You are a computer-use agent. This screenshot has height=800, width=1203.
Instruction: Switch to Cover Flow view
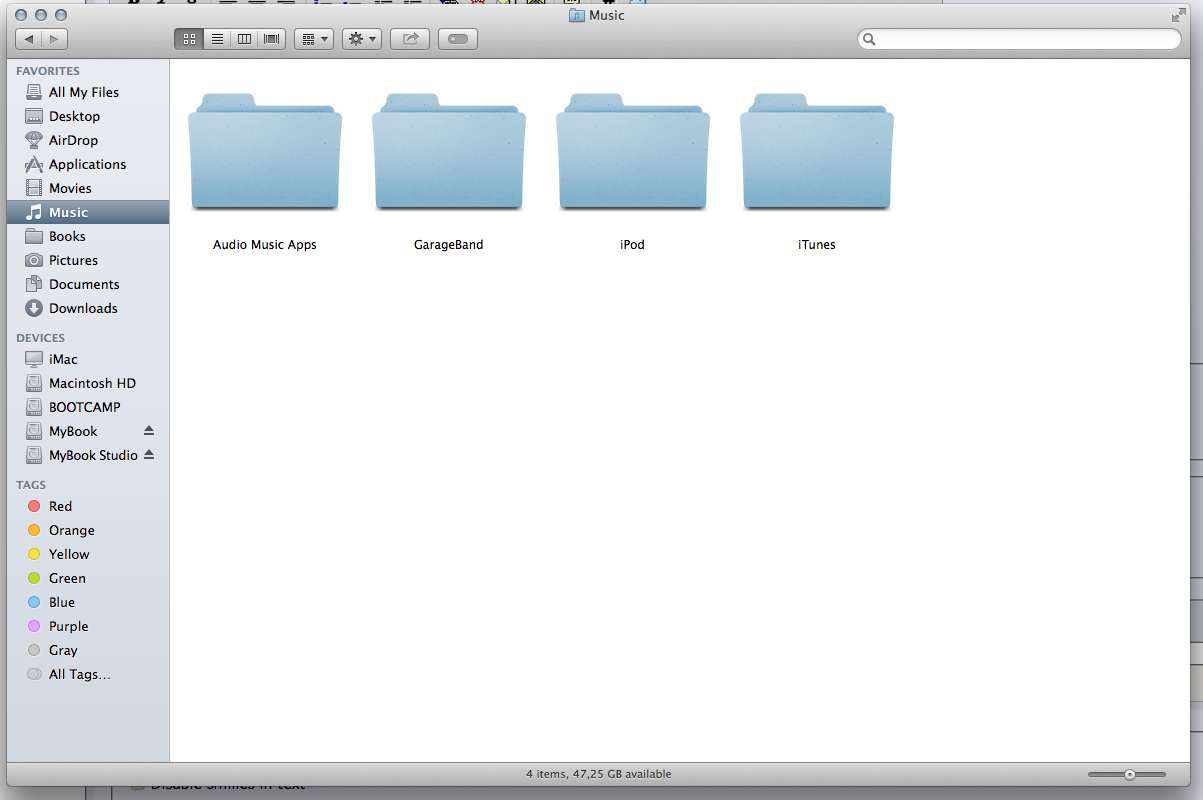[272, 39]
